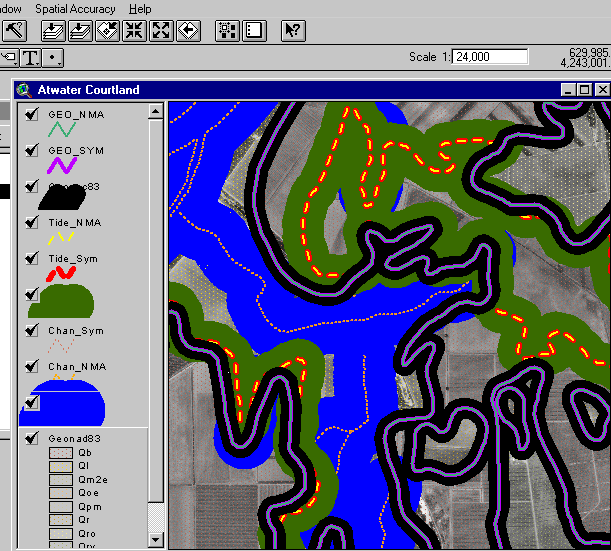Image resolution: width=611 pixels, height=551 pixels.
Task: Toggle visibility of the Tide_Sym theme
Action: [x=32, y=259]
